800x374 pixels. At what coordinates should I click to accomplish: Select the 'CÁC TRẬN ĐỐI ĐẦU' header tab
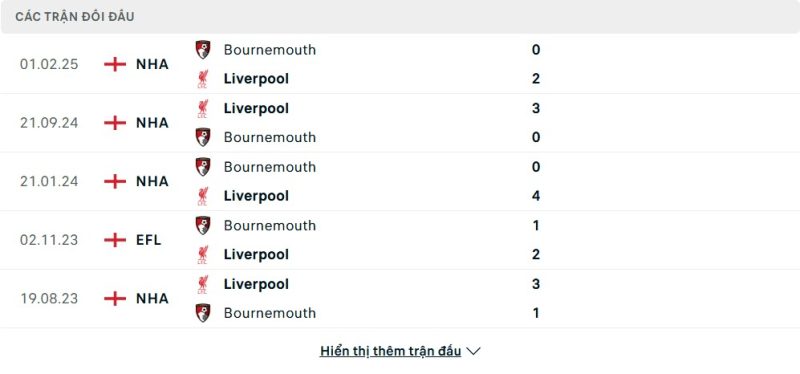click(75, 17)
